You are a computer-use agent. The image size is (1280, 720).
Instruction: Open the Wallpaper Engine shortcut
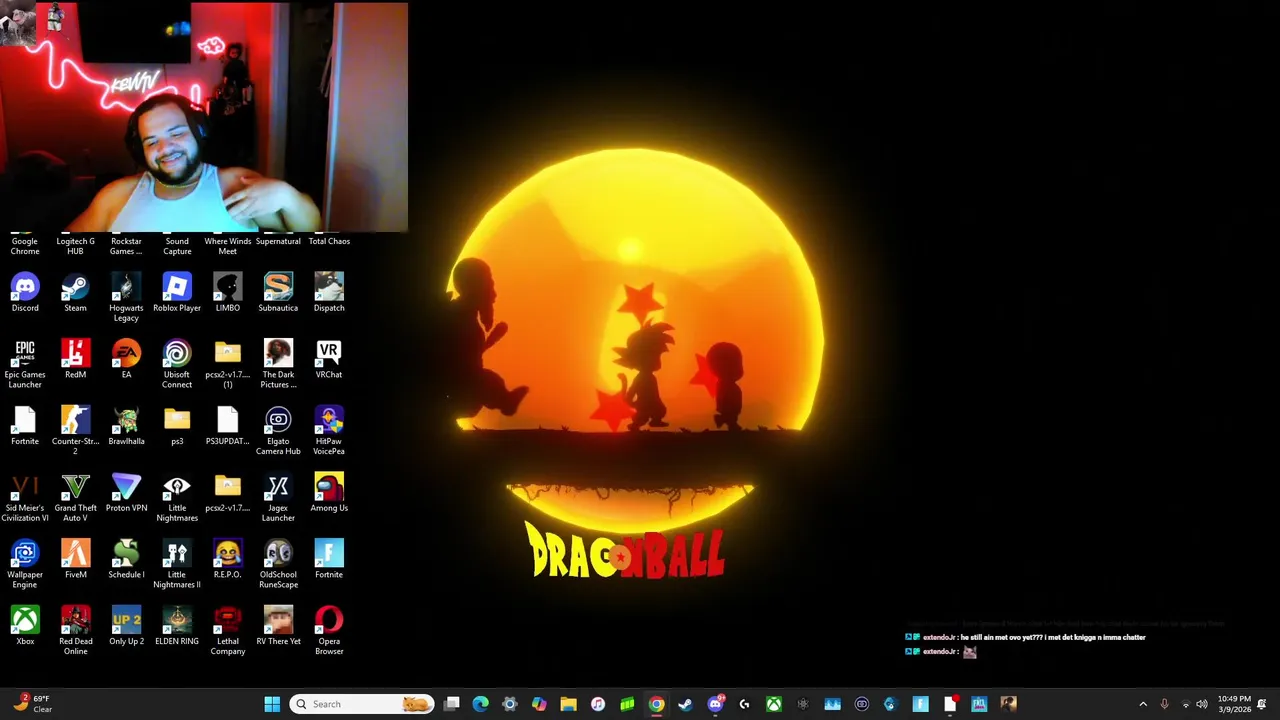point(25,564)
